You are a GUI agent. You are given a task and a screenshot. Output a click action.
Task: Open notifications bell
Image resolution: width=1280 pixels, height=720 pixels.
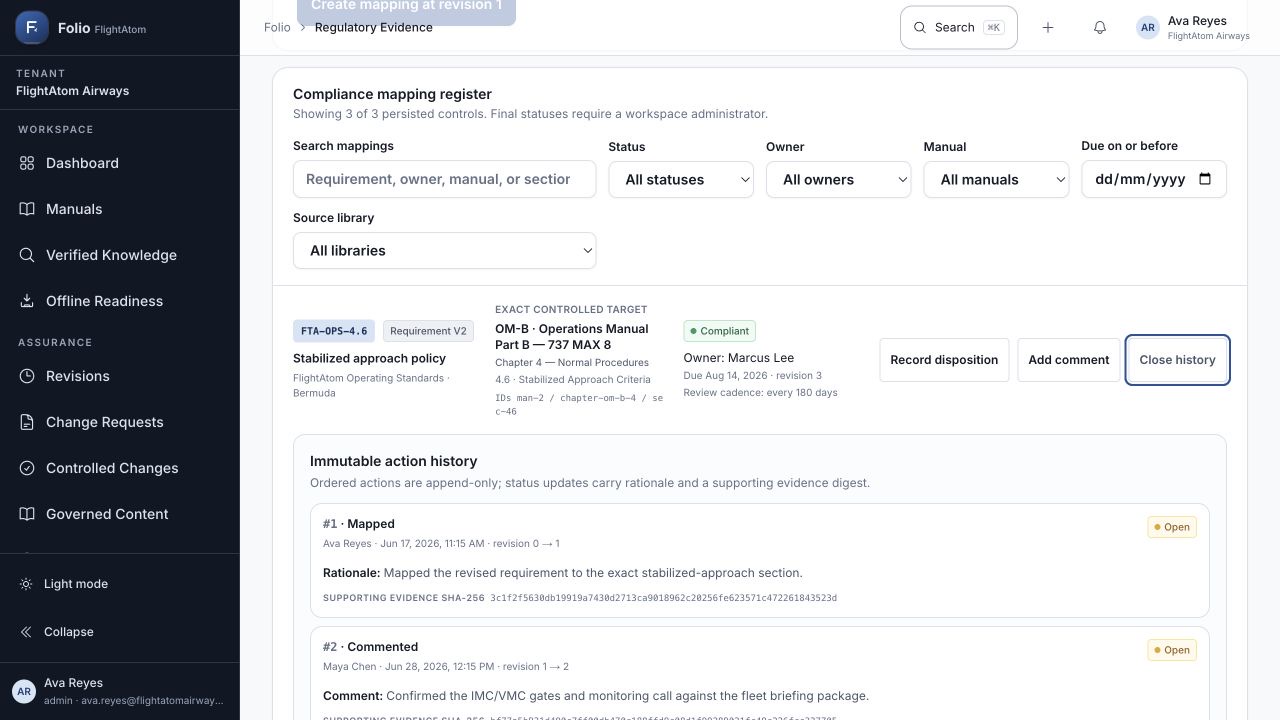point(1100,28)
